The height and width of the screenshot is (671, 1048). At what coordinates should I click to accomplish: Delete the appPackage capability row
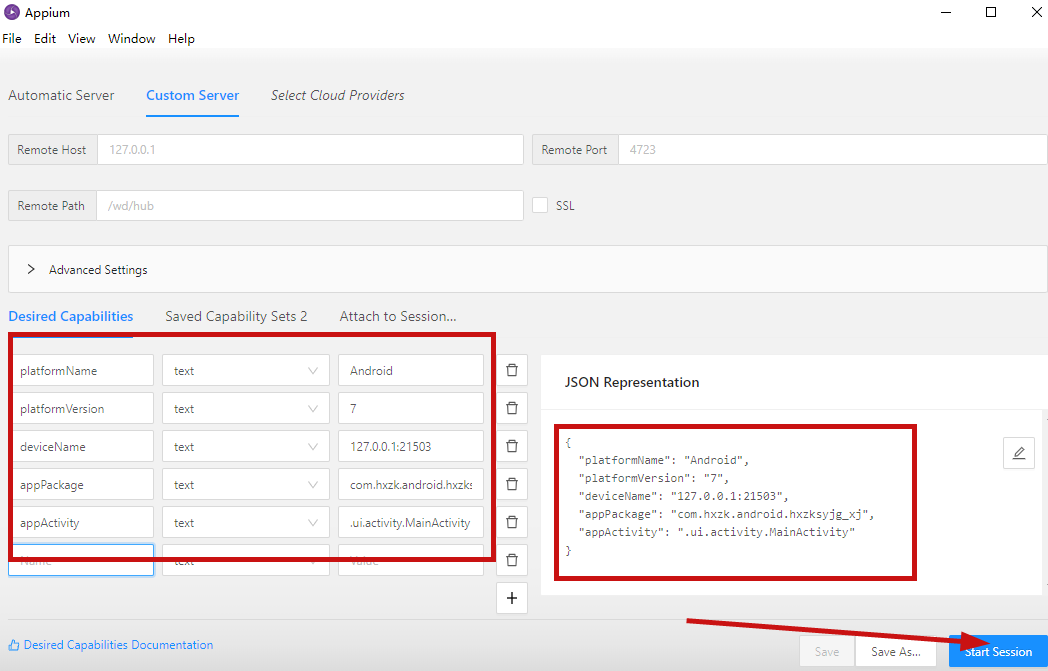[x=512, y=484]
